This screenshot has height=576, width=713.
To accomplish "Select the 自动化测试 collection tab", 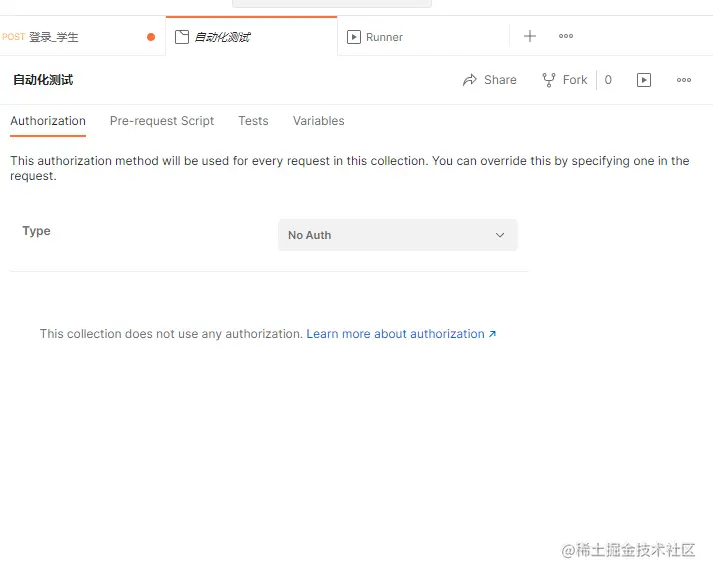I will click(x=251, y=37).
